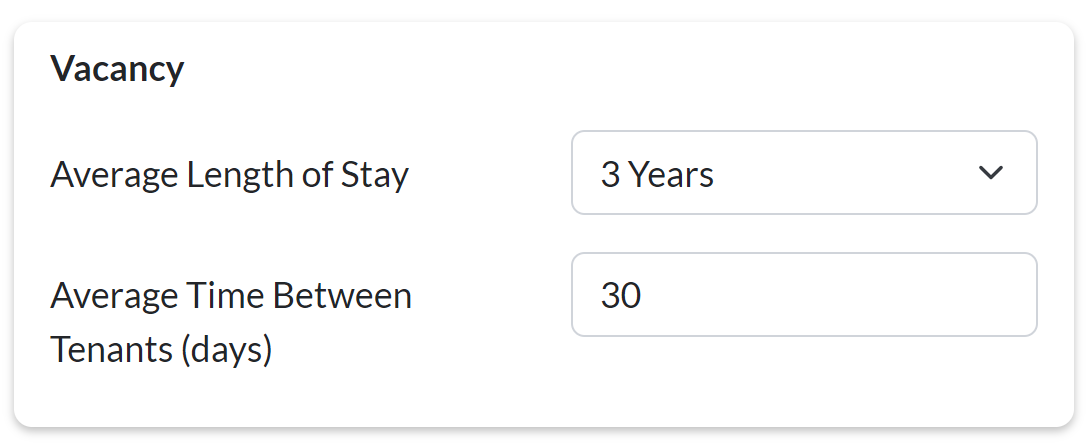Expand the length of stay combo box
Viewport: 1091px width, 445px height.
(803, 173)
